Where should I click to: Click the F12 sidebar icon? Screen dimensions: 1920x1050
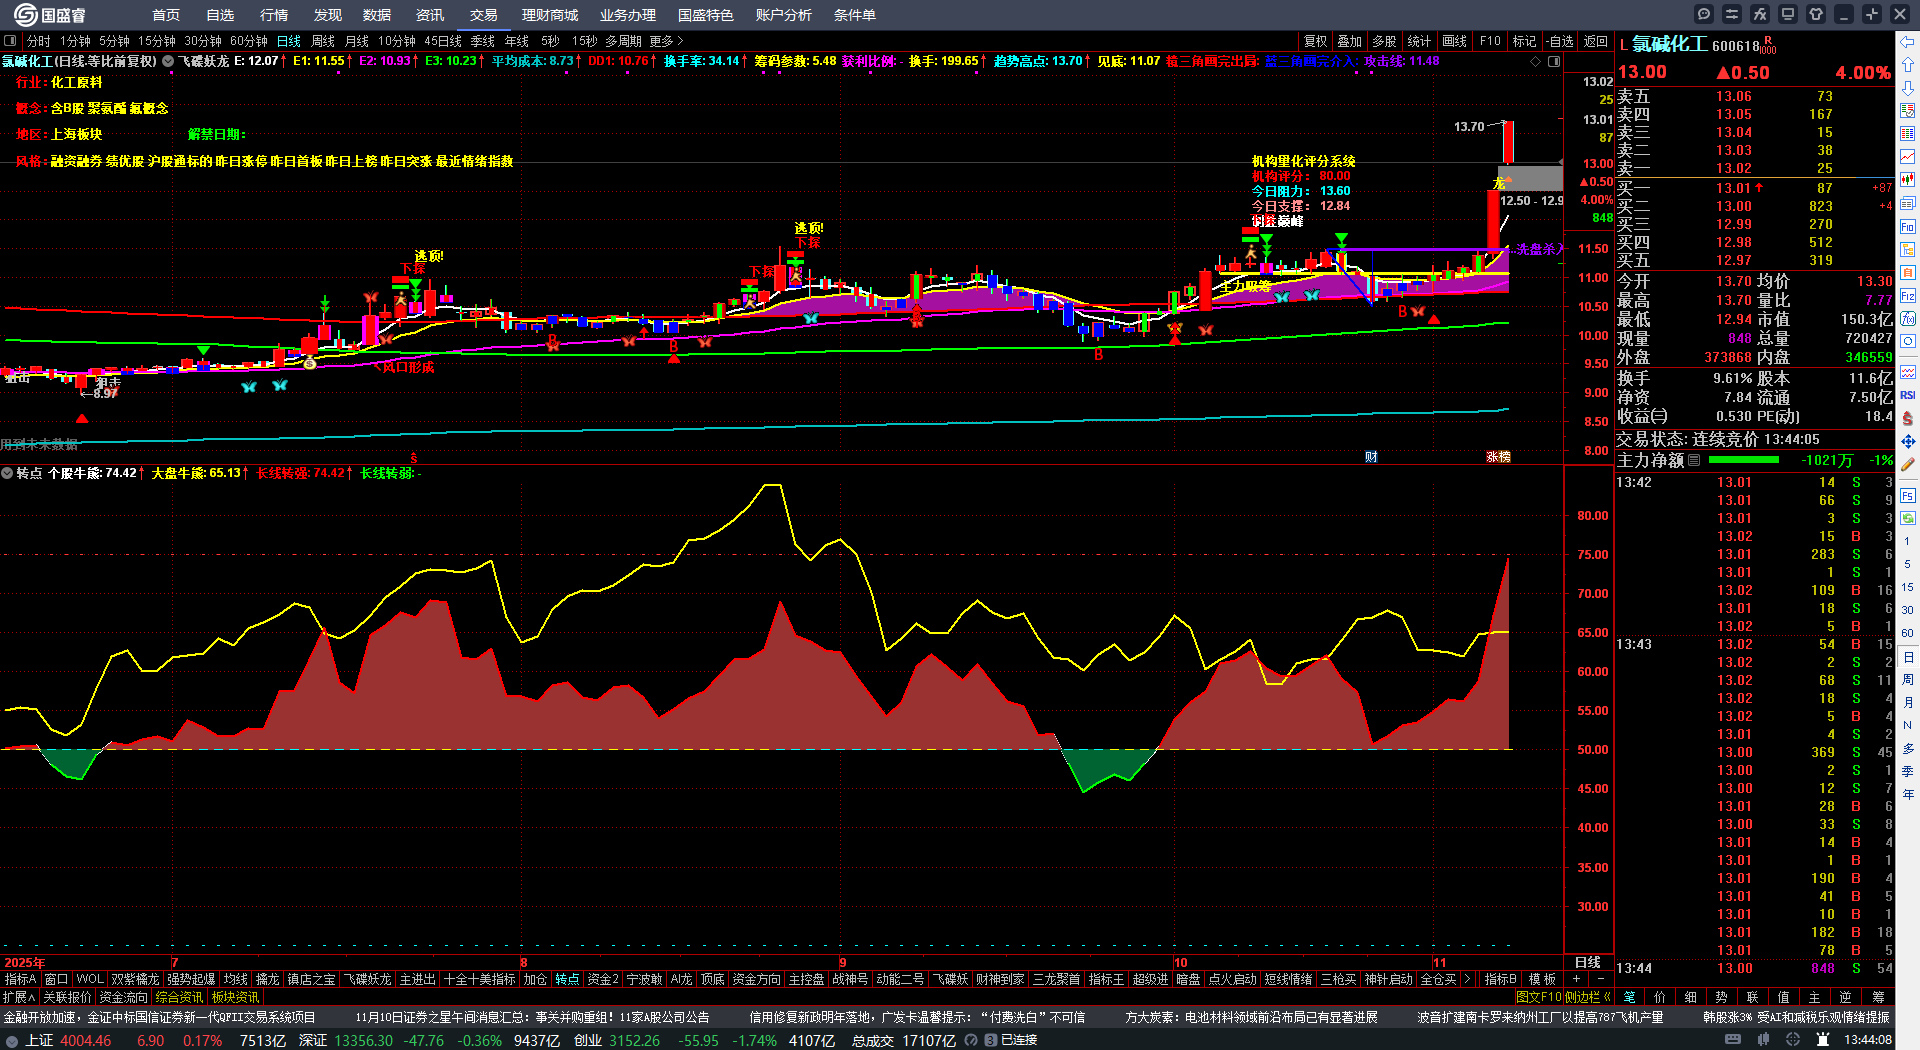pos(1908,296)
